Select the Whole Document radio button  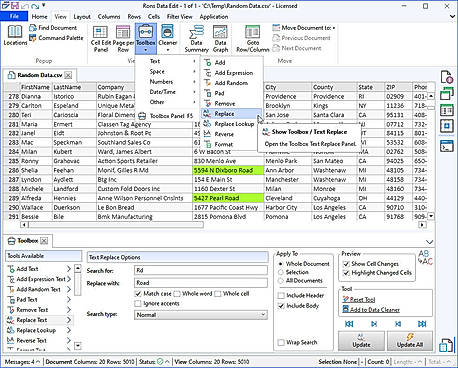pyautogui.click(x=281, y=264)
